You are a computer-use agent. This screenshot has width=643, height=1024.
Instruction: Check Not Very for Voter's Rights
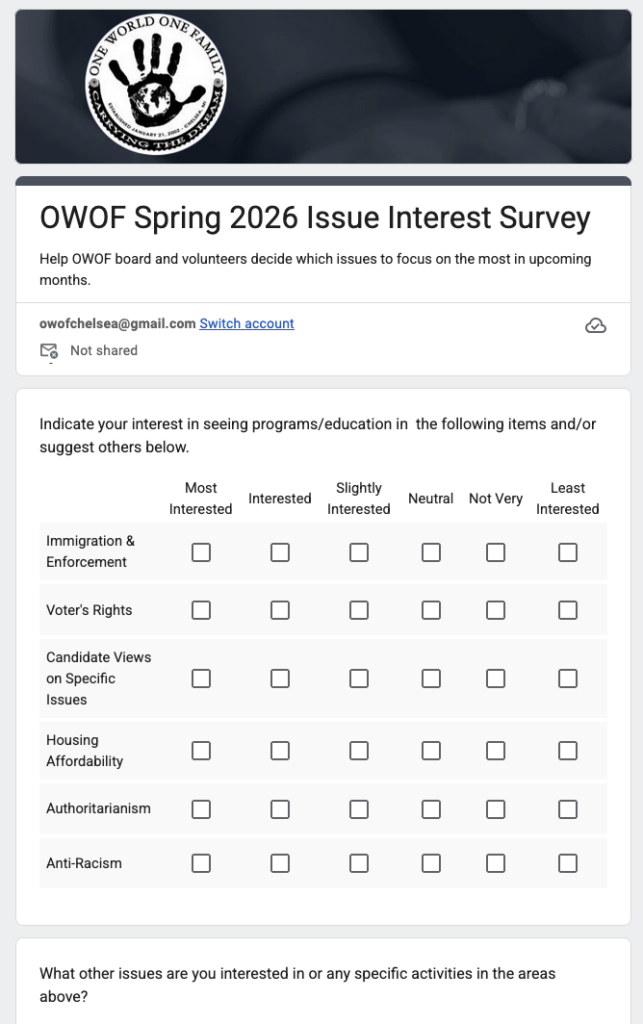[496, 610]
